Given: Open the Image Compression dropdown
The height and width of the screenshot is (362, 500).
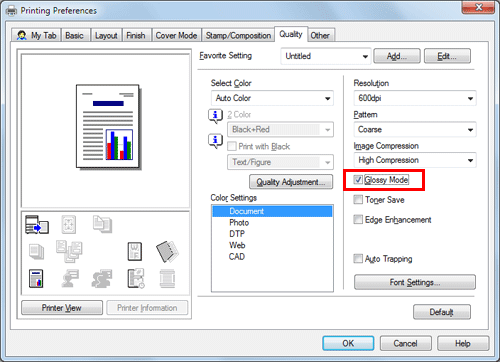Looking at the screenshot, I should tap(415, 160).
